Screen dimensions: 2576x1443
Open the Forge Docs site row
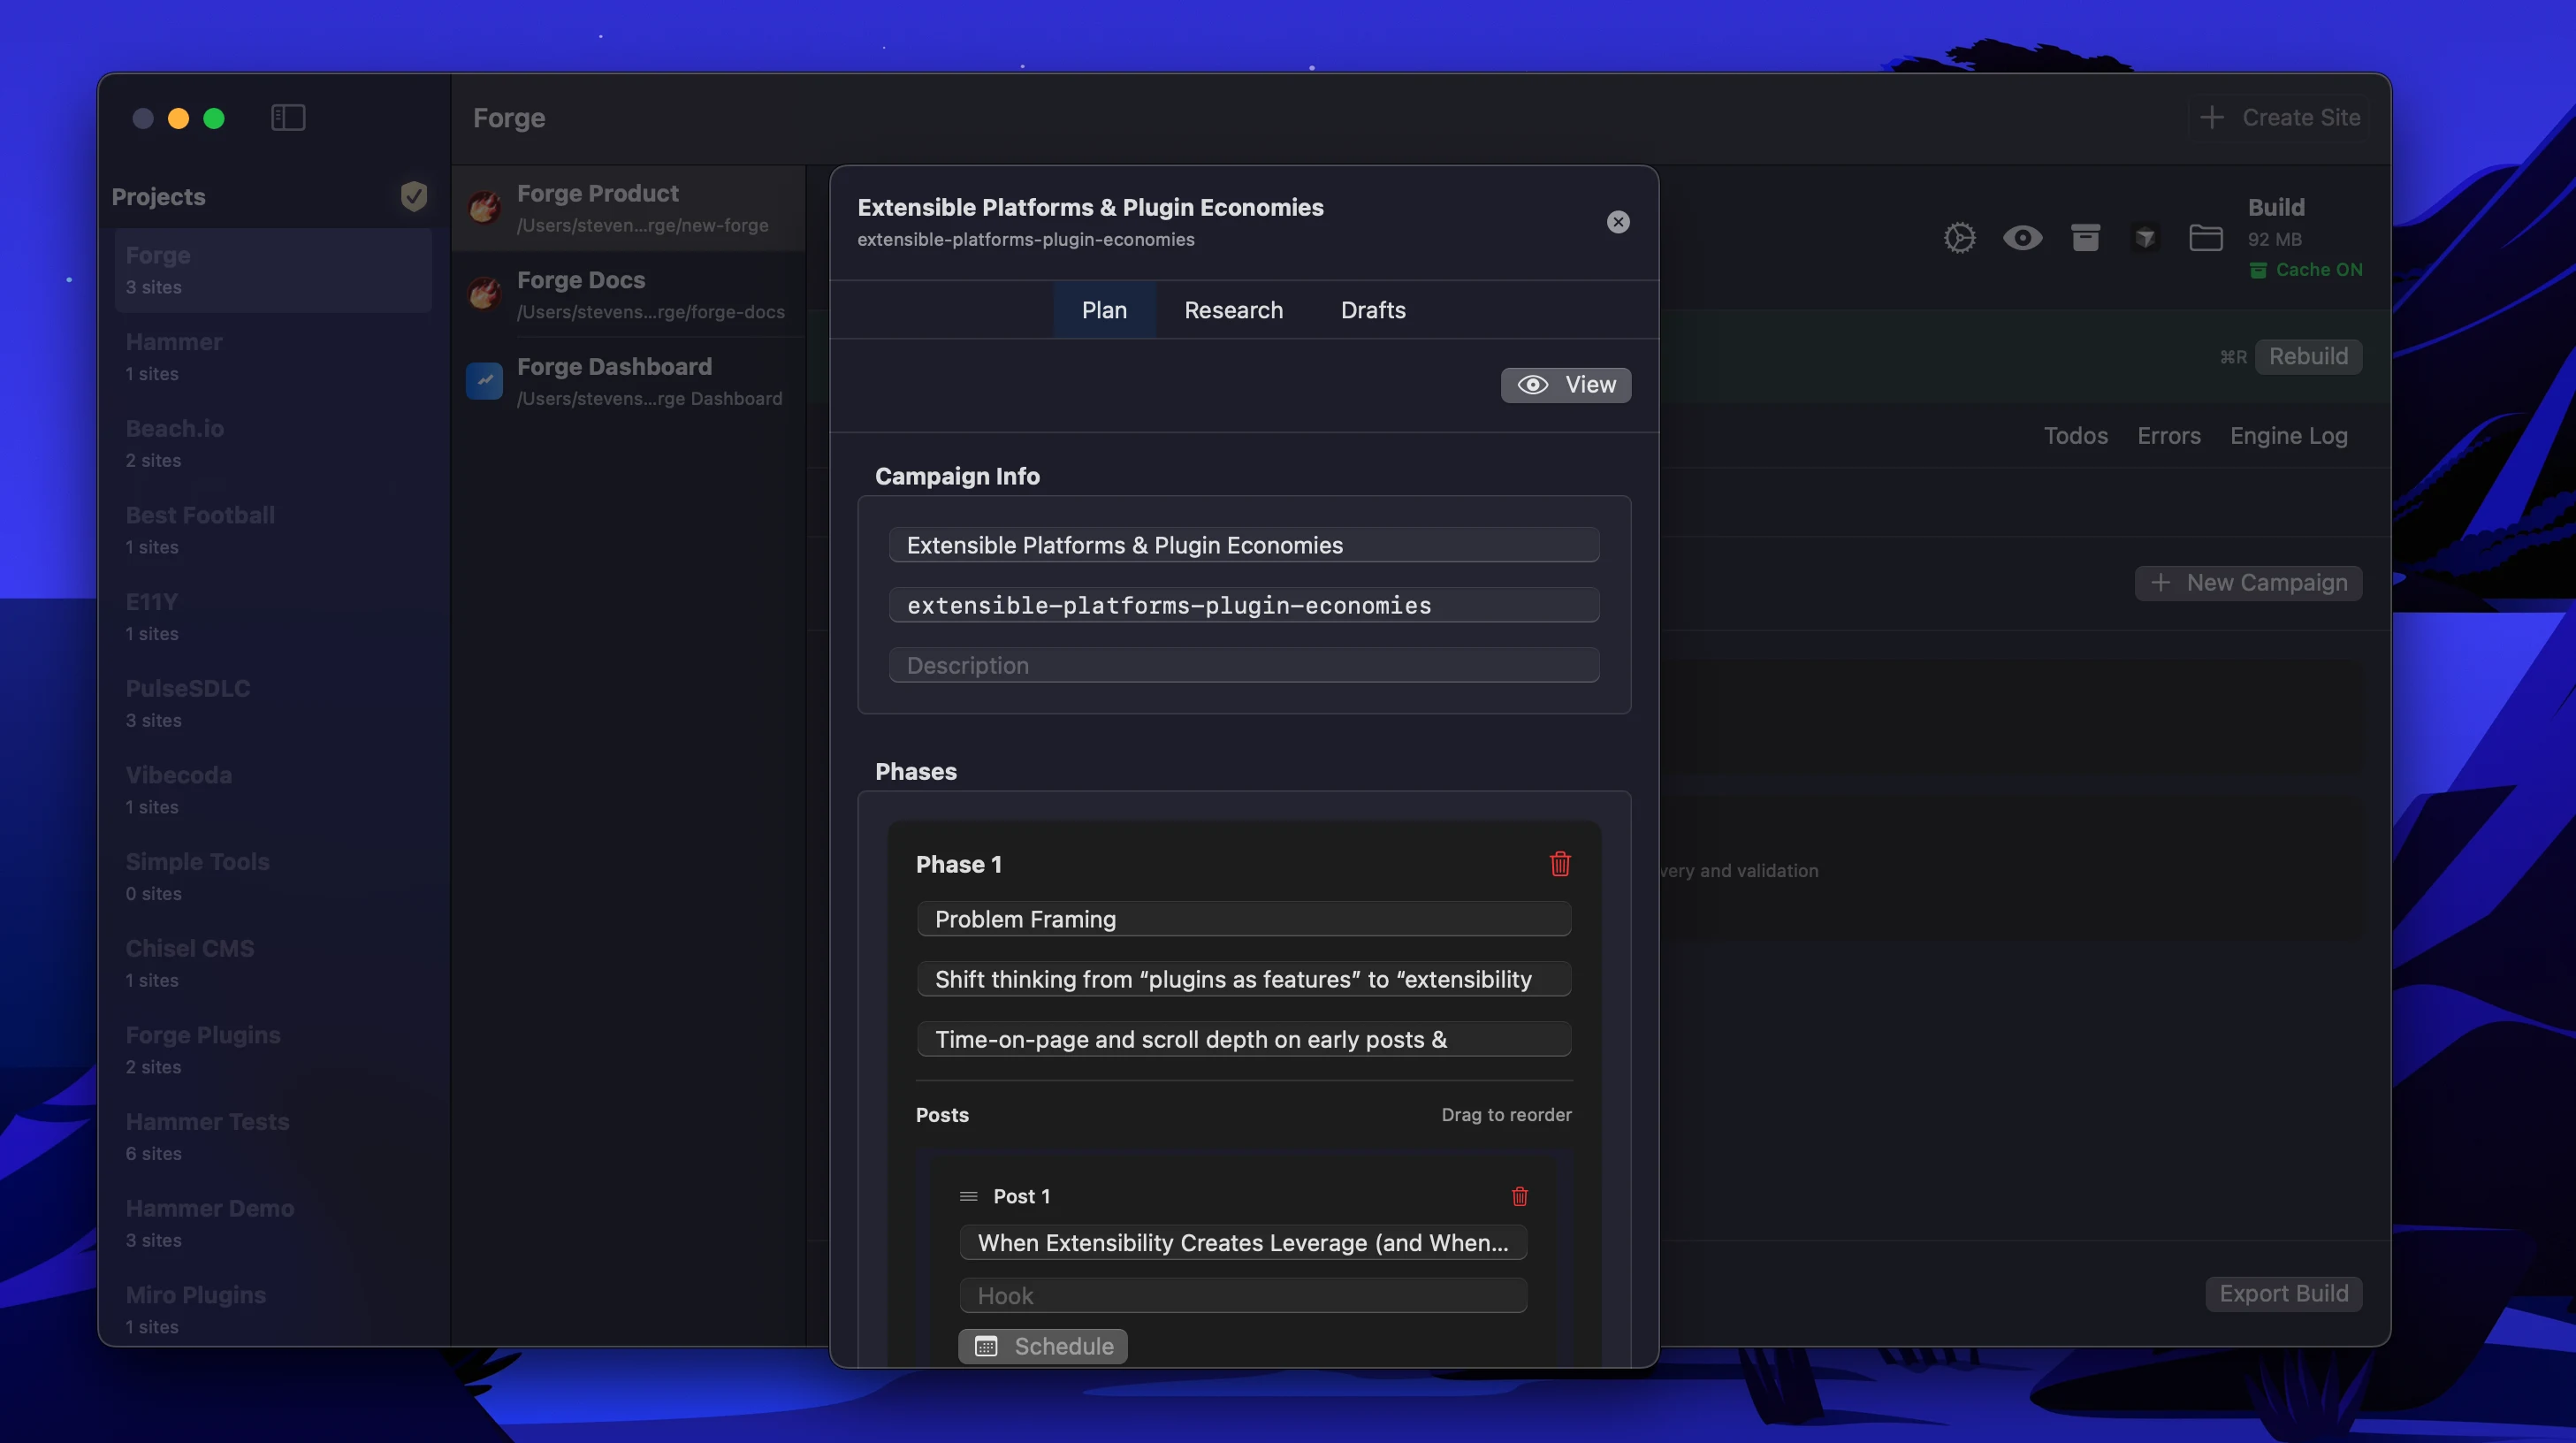[628, 295]
